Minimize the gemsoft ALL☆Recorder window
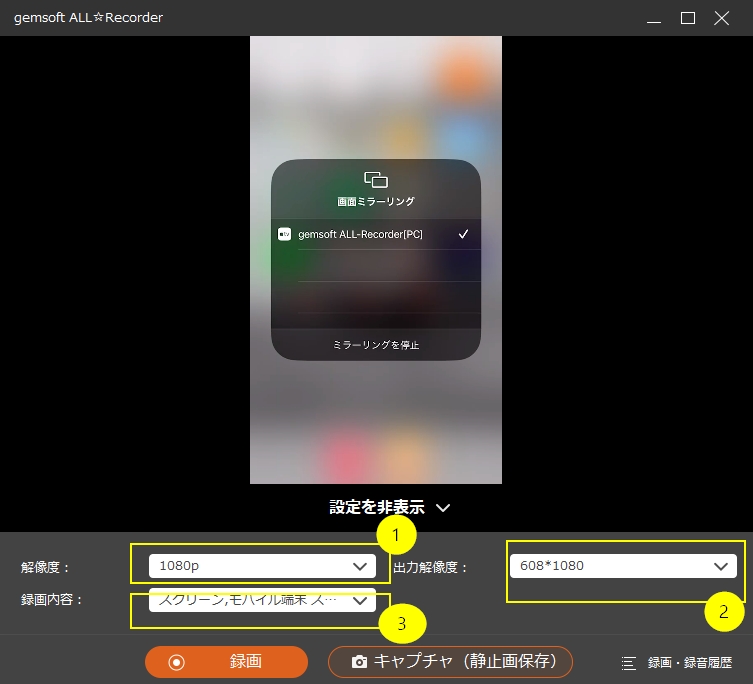 tap(653, 18)
